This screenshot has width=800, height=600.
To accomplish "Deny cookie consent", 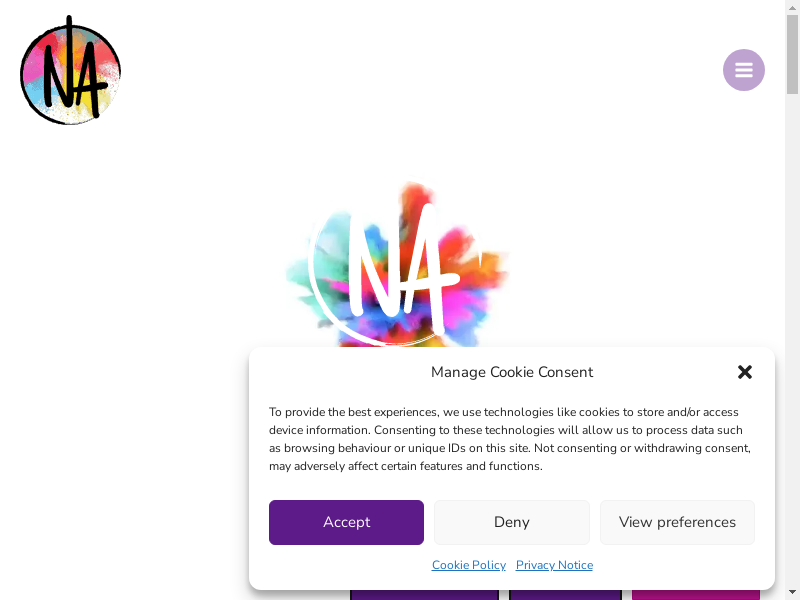I will 512,522.
